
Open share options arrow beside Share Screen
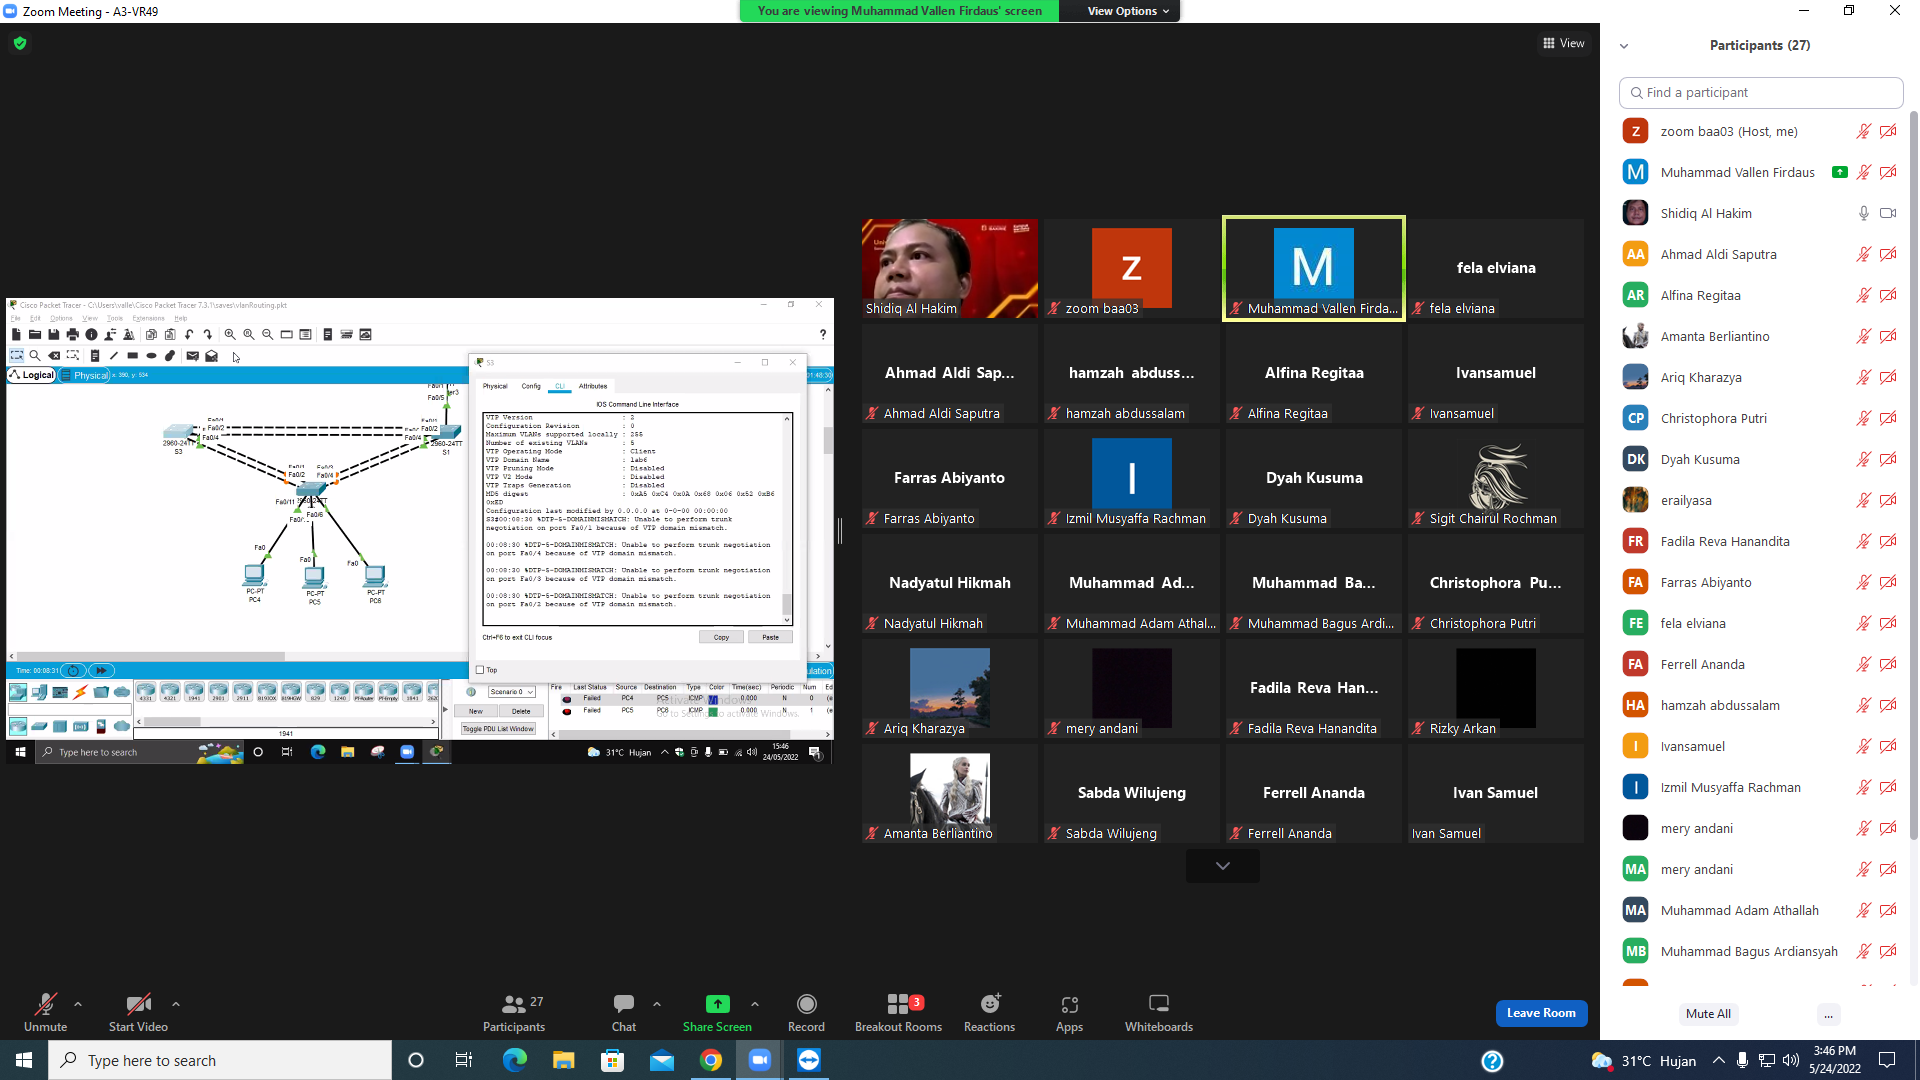(x=755, y=1004)
